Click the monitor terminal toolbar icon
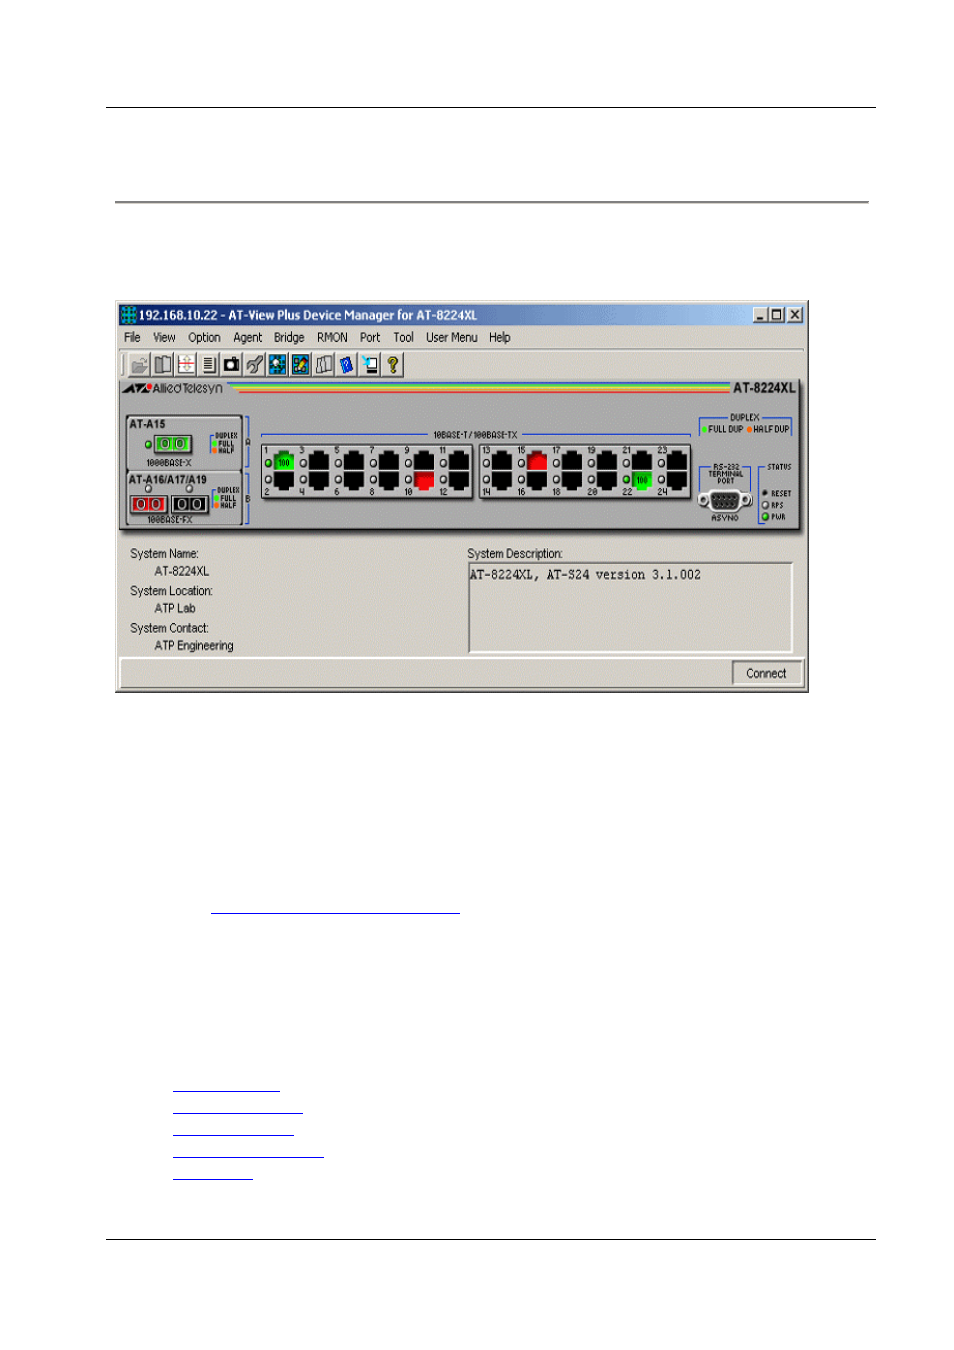The image size is (954, 1350). (370, 365)
